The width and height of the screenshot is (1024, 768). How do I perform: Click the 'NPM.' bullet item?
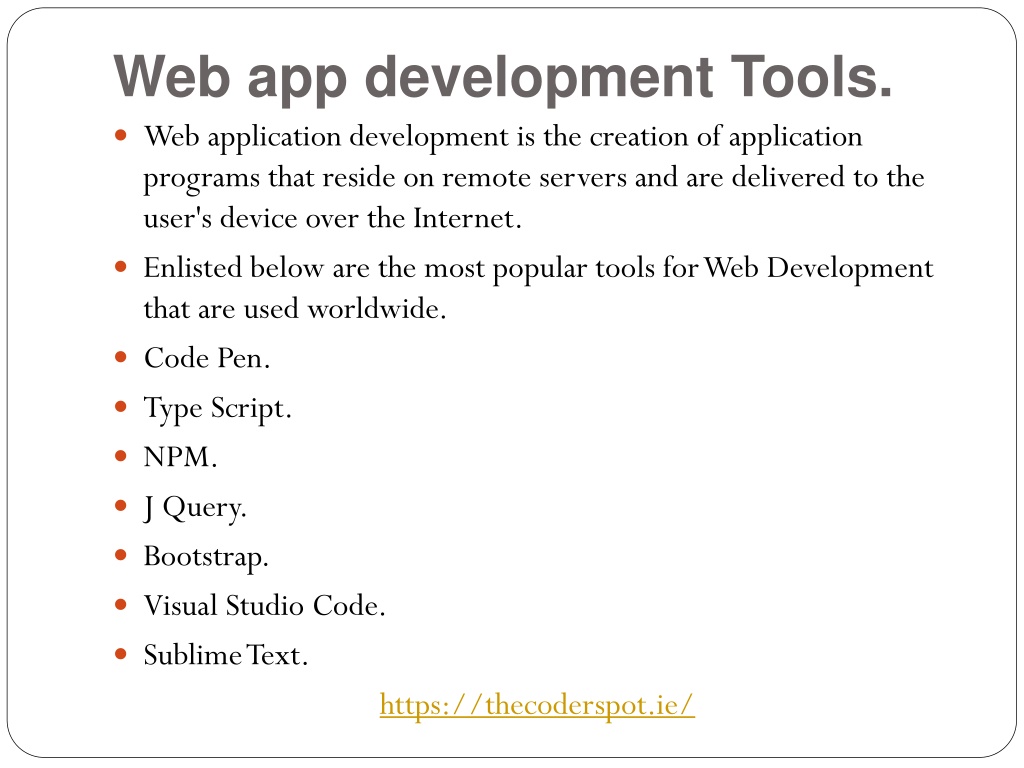pos(180,456)
